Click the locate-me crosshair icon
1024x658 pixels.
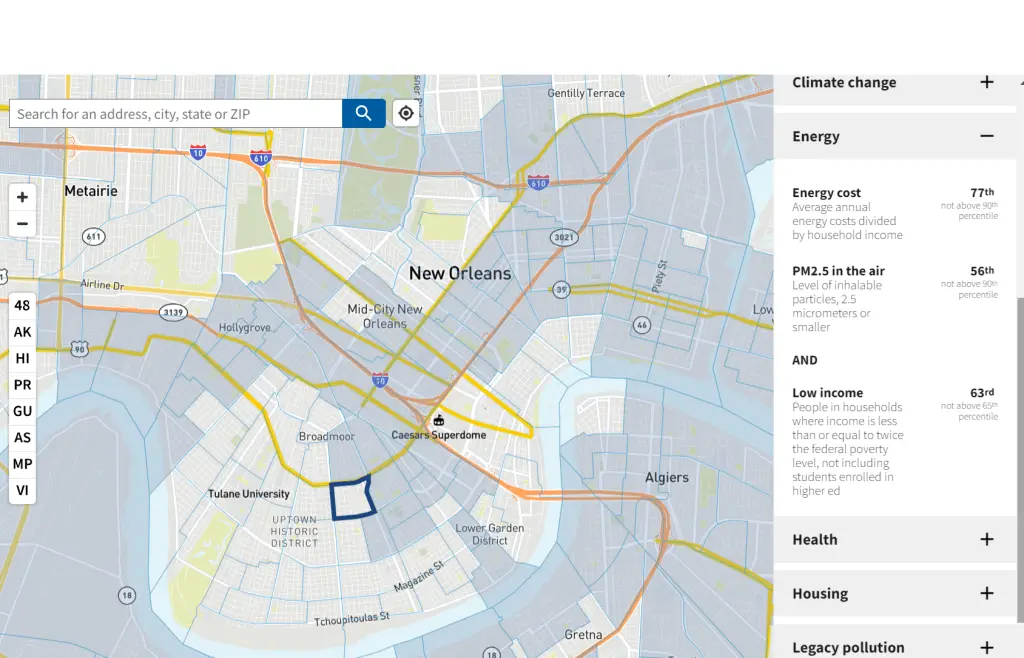click(406, 114)
